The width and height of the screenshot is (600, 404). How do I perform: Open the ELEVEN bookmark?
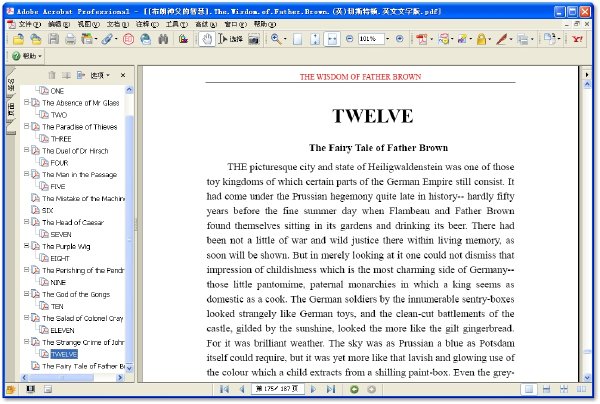coord(62,330)
